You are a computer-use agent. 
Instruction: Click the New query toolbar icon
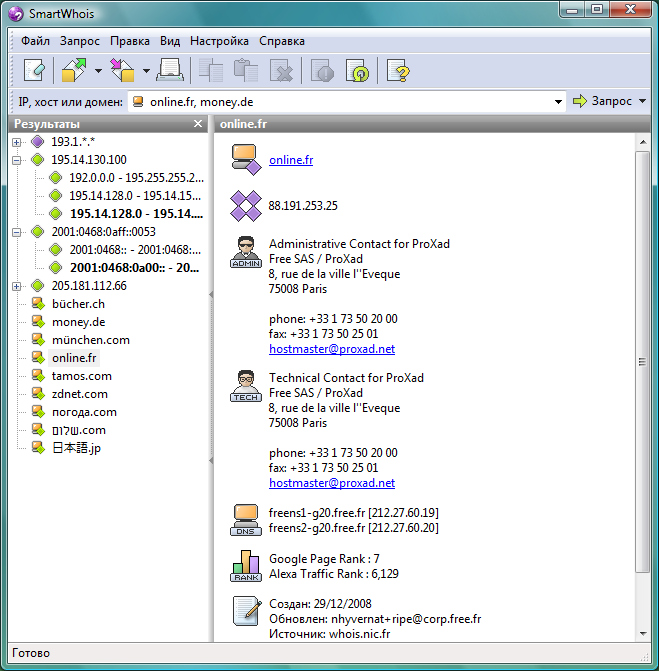tap(34, 70)
